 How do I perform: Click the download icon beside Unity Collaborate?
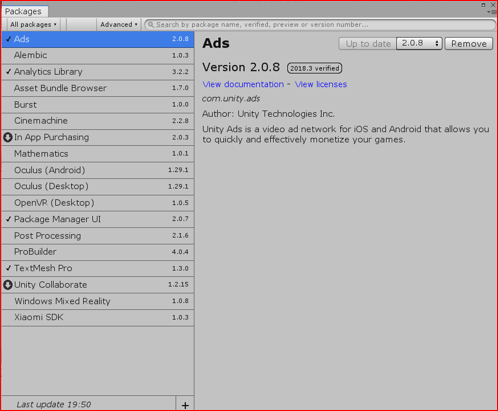tap(8, 285)
